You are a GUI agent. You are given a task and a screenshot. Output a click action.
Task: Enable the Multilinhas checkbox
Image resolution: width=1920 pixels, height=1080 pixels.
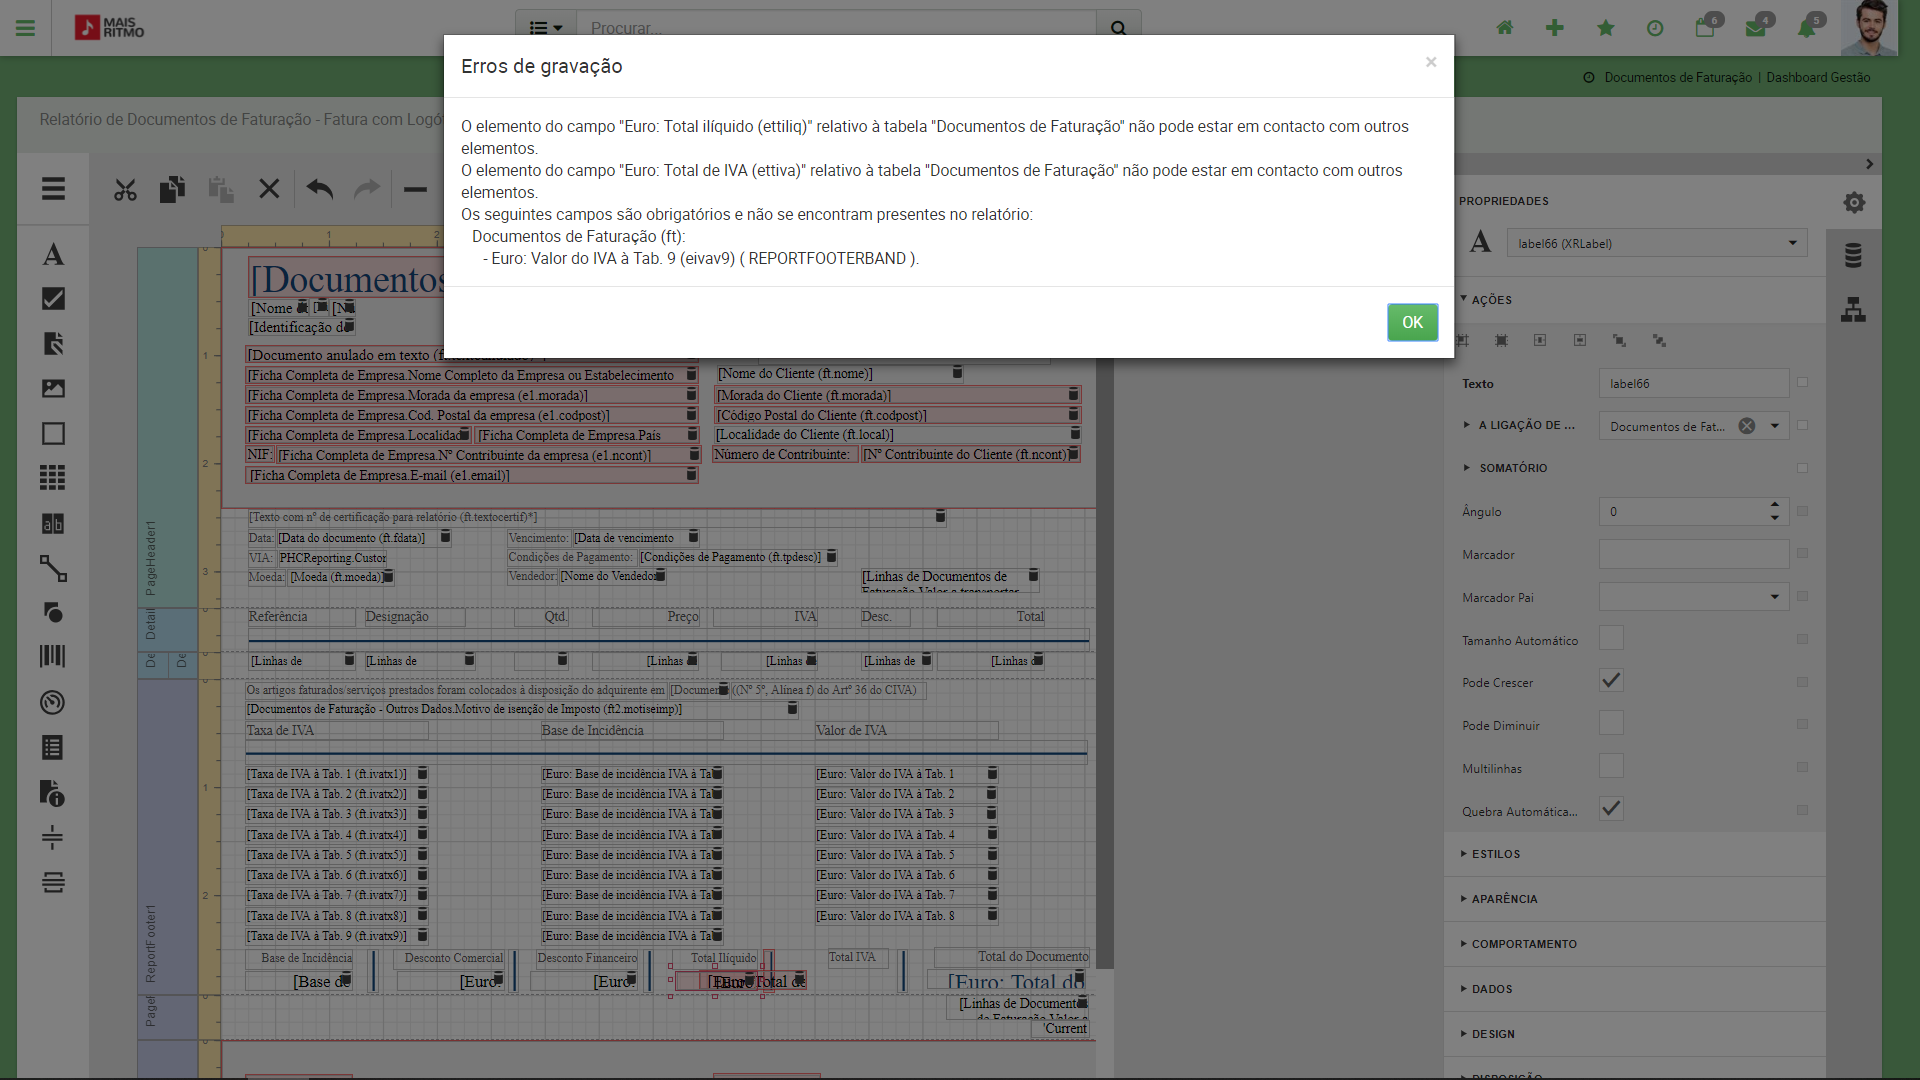1610,767
